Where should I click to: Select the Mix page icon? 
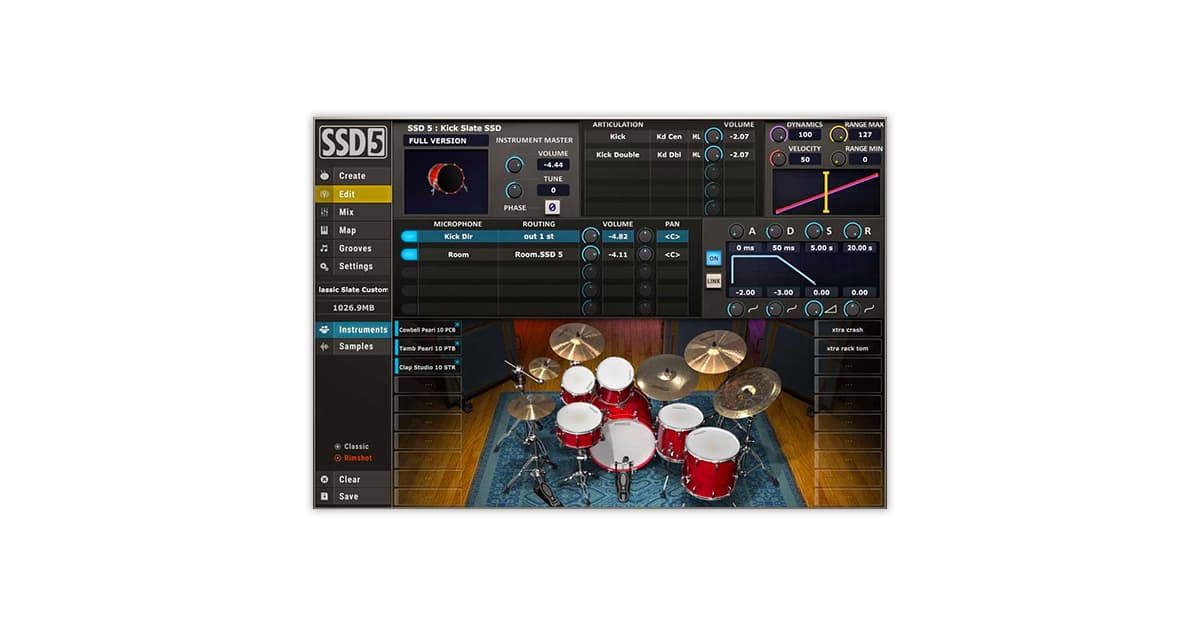point(323,211)
